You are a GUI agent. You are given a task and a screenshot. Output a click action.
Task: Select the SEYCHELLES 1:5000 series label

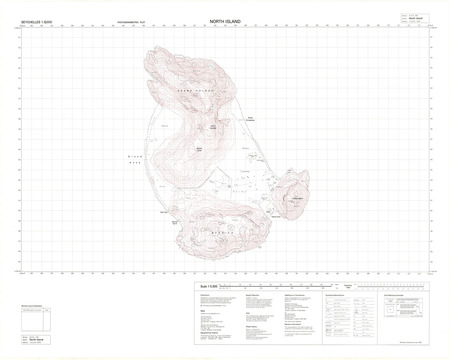(36, 22)
